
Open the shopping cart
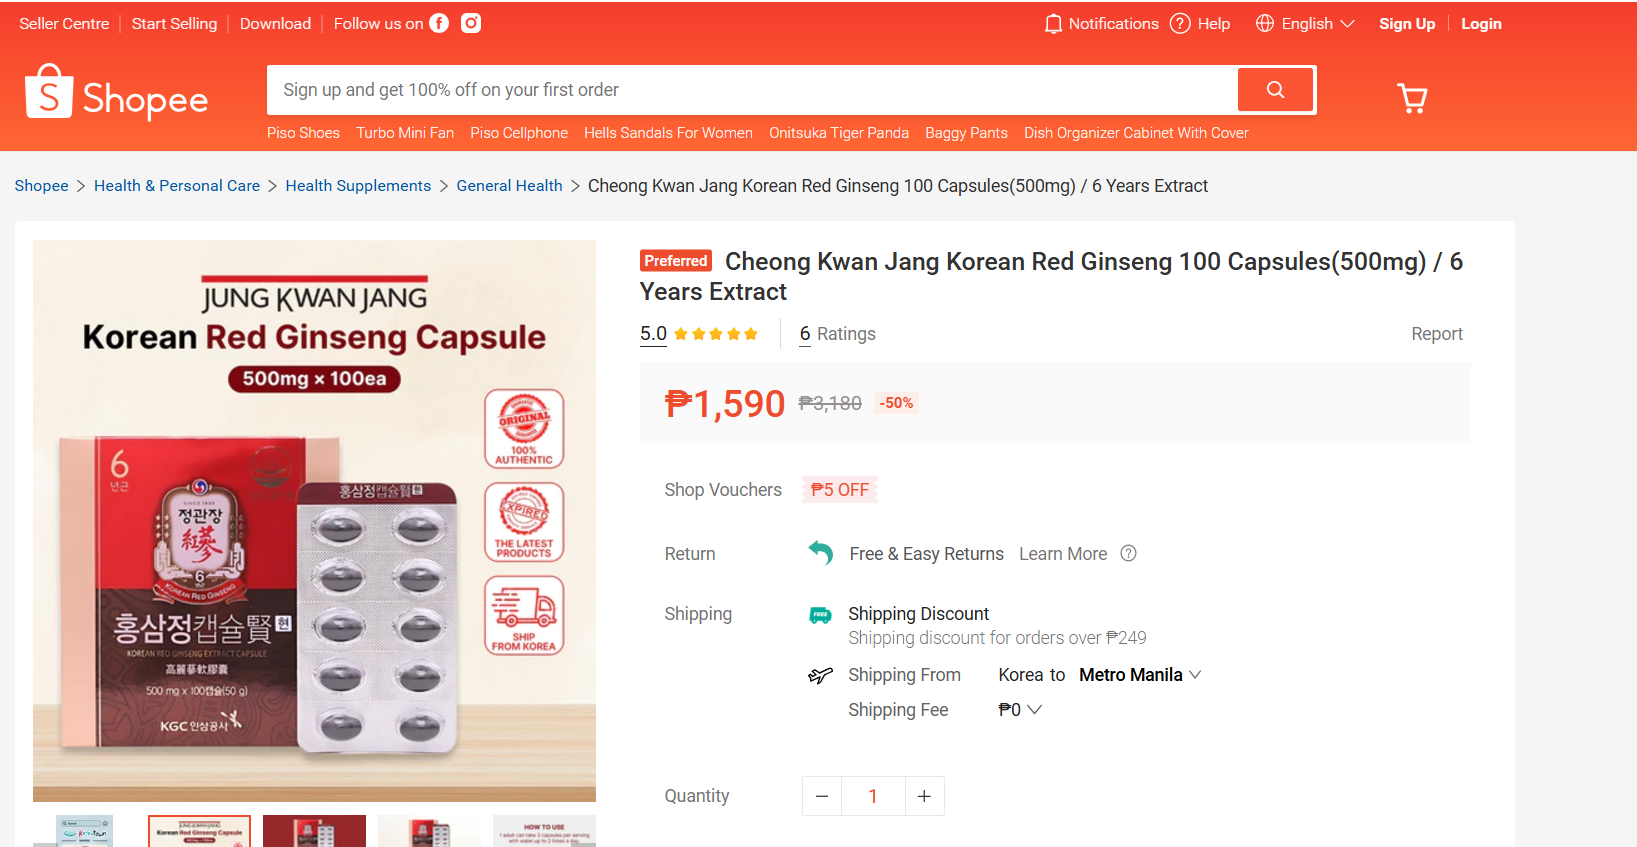point(1412,97)
